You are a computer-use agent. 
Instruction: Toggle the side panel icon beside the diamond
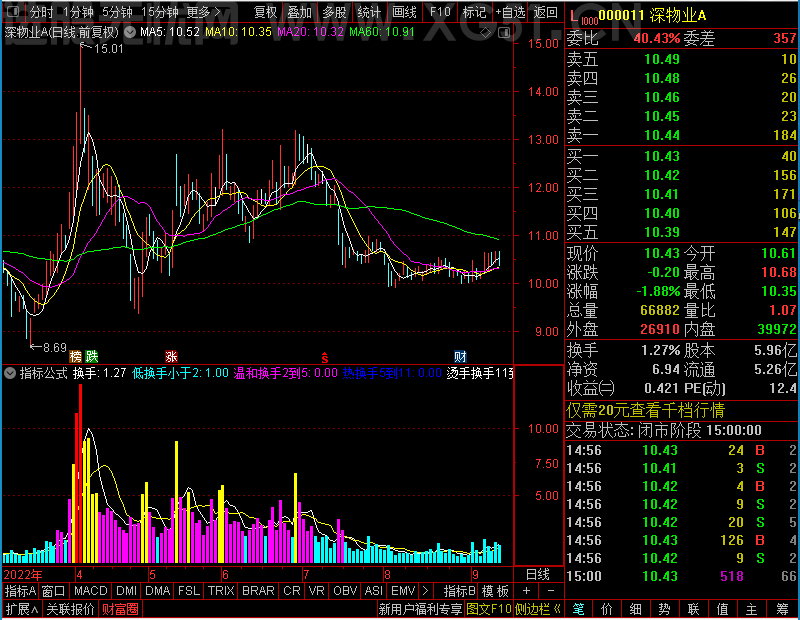[504, 33]
